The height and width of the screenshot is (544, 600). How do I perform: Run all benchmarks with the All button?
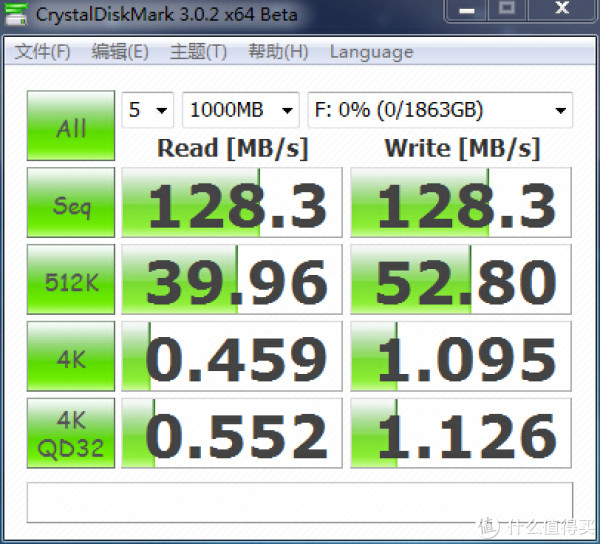click(71, 125)
